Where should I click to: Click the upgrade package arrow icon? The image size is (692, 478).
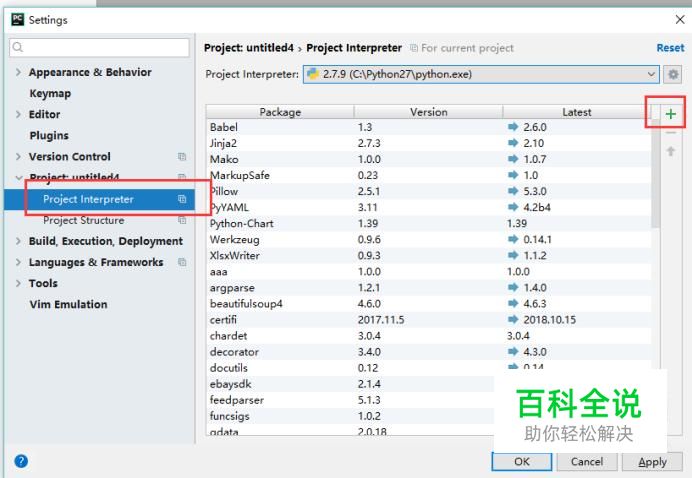coord(670,151)
